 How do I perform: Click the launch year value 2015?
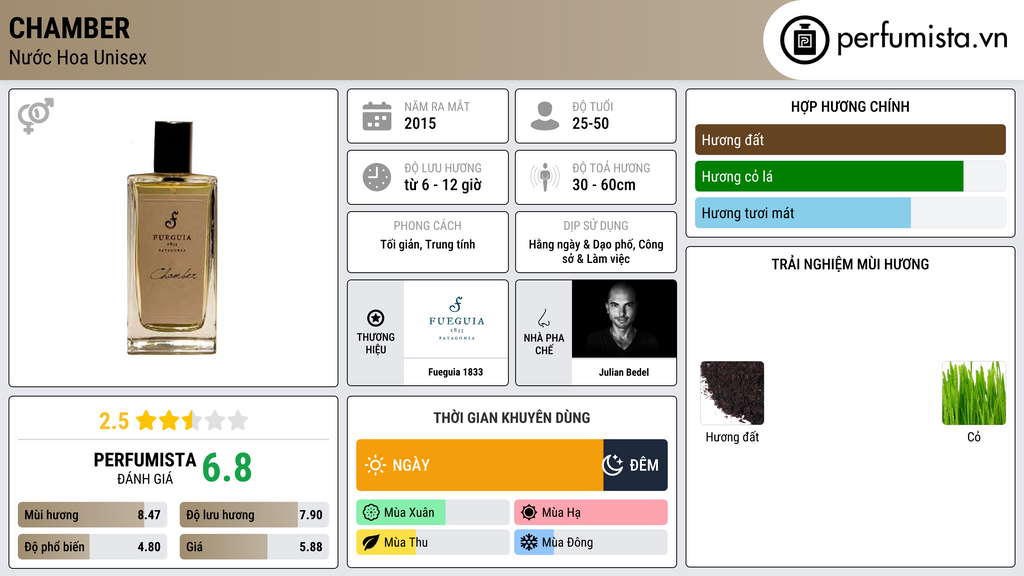(x=420, y=123)
